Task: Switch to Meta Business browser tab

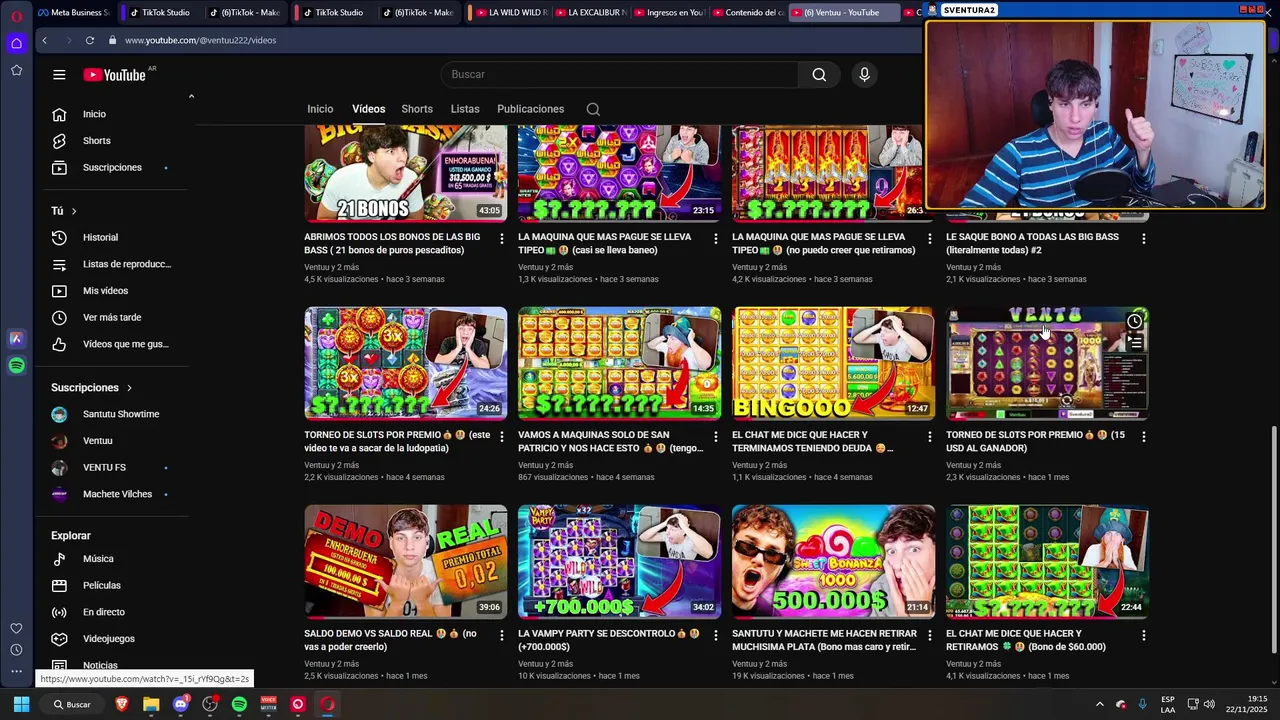Action: (73, 13)
